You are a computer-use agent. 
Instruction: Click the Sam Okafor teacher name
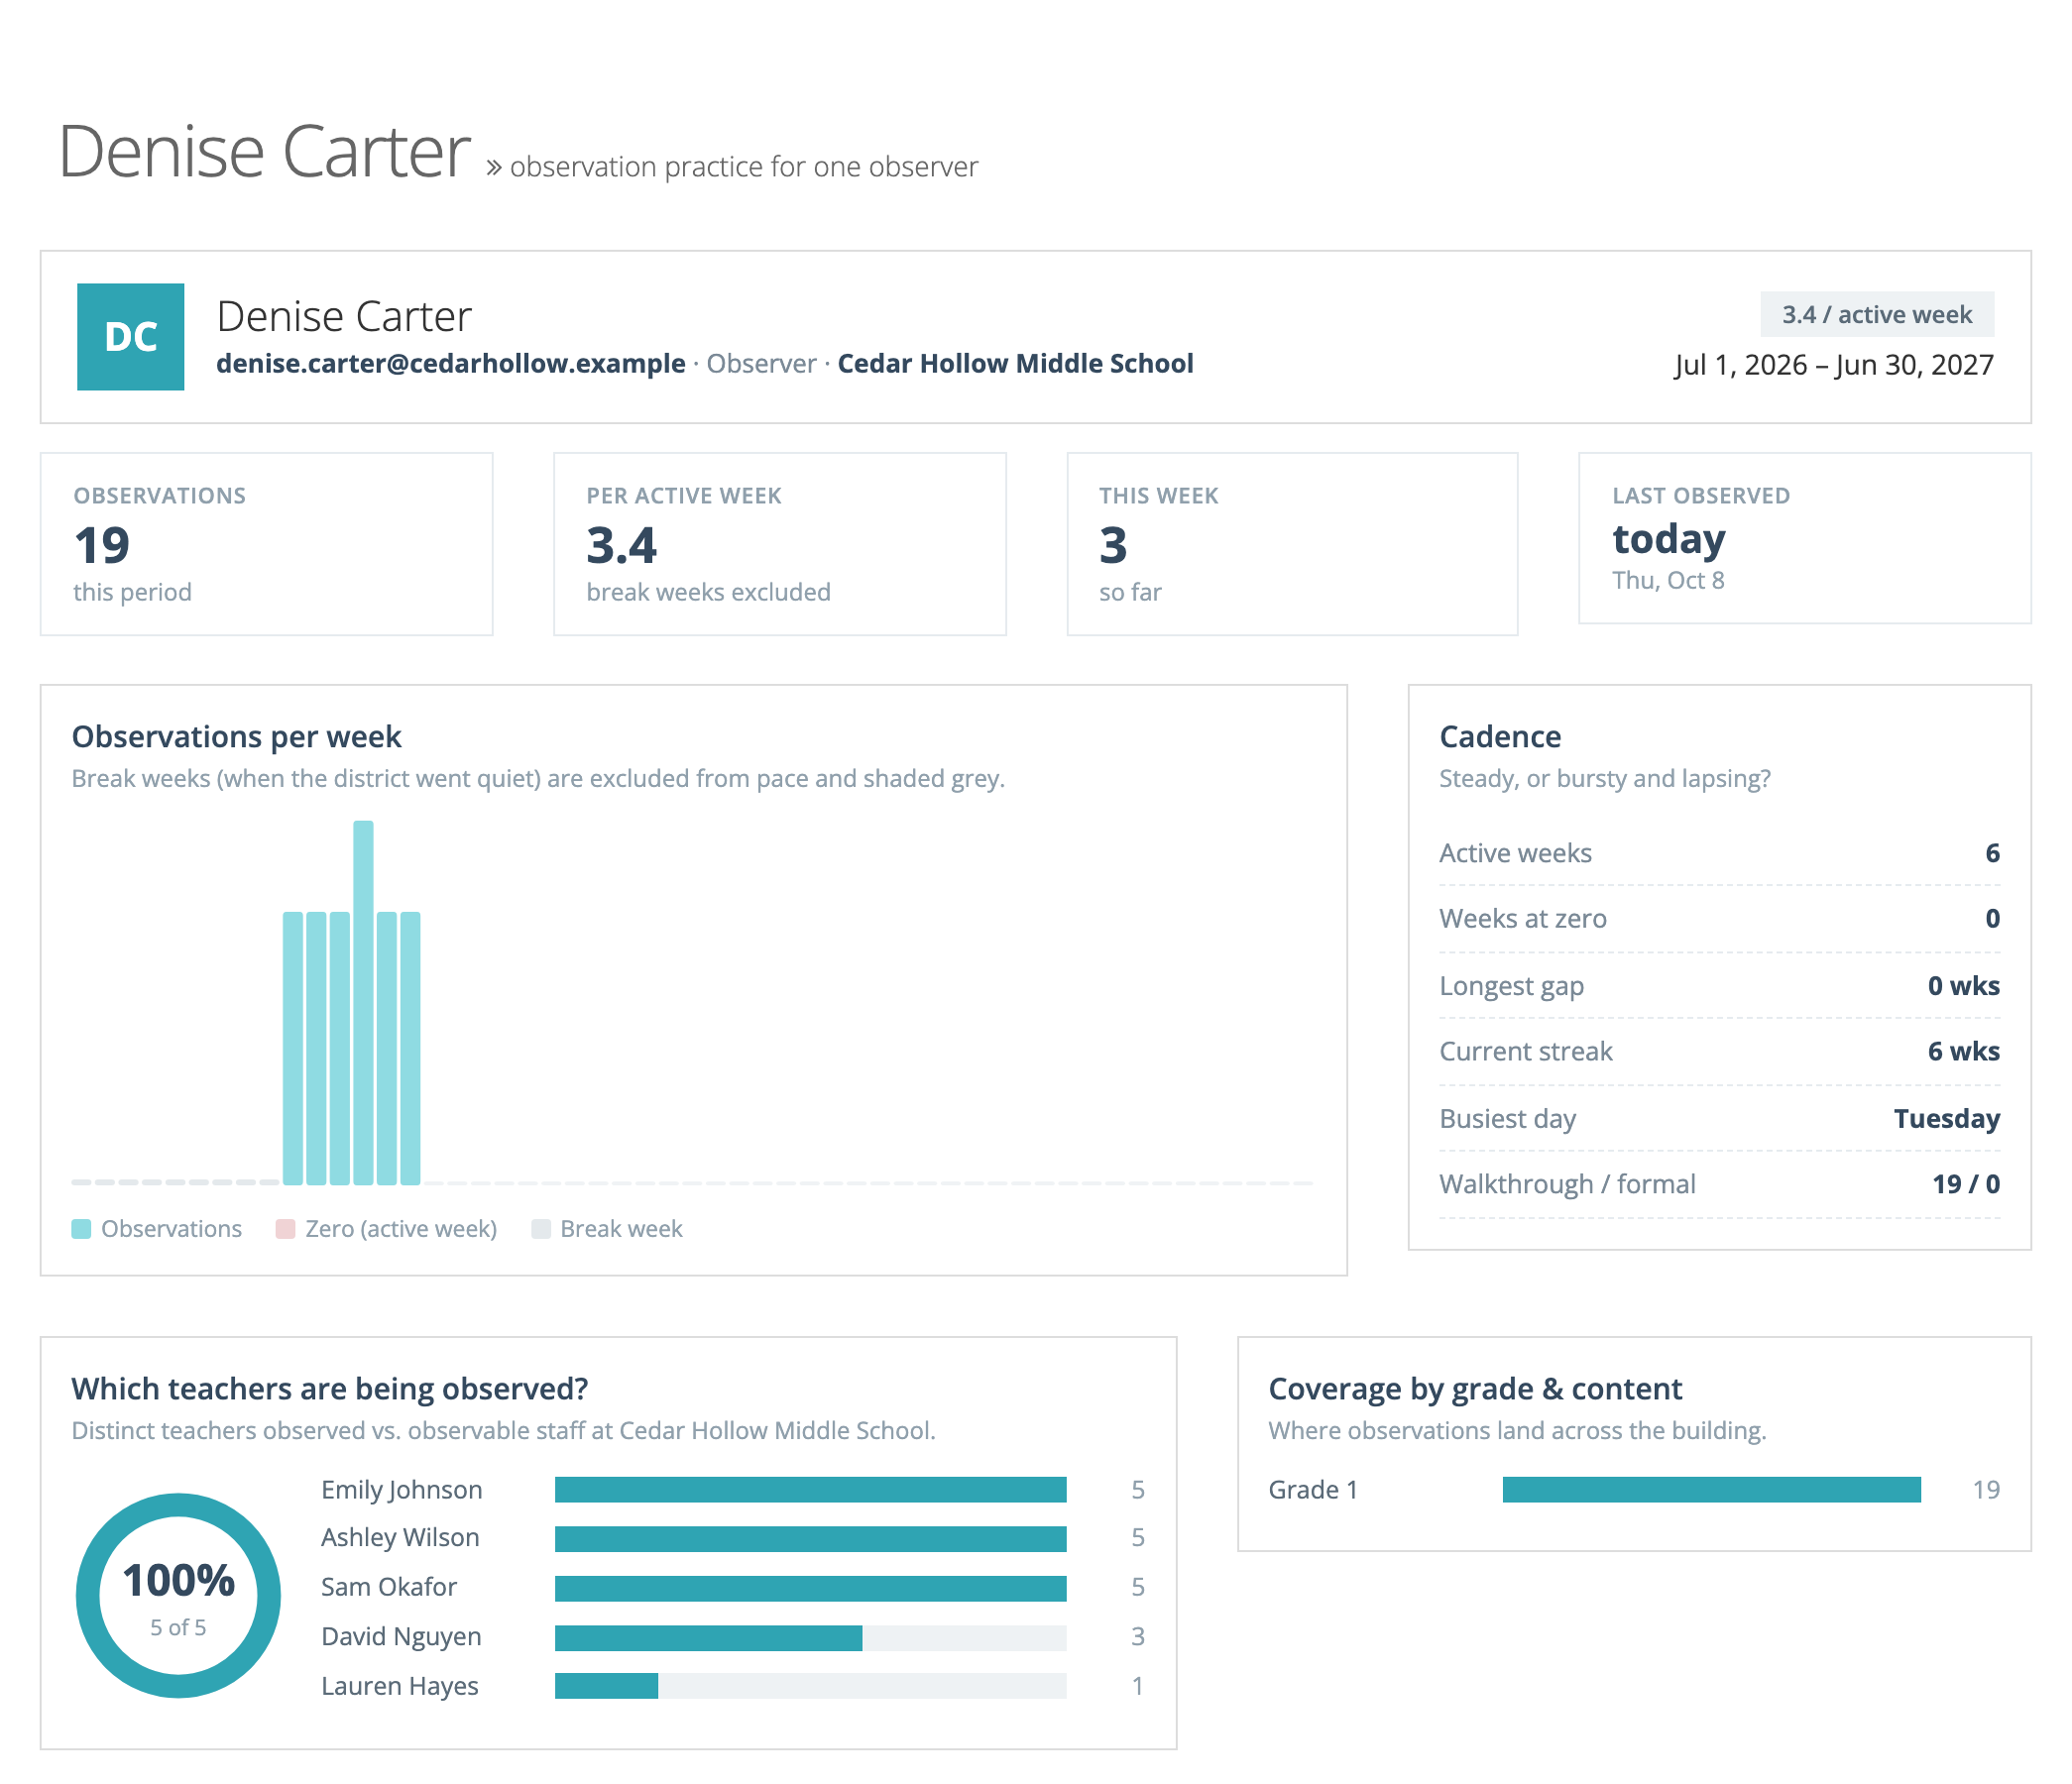pyautogui.click(x=389, y=1587)
